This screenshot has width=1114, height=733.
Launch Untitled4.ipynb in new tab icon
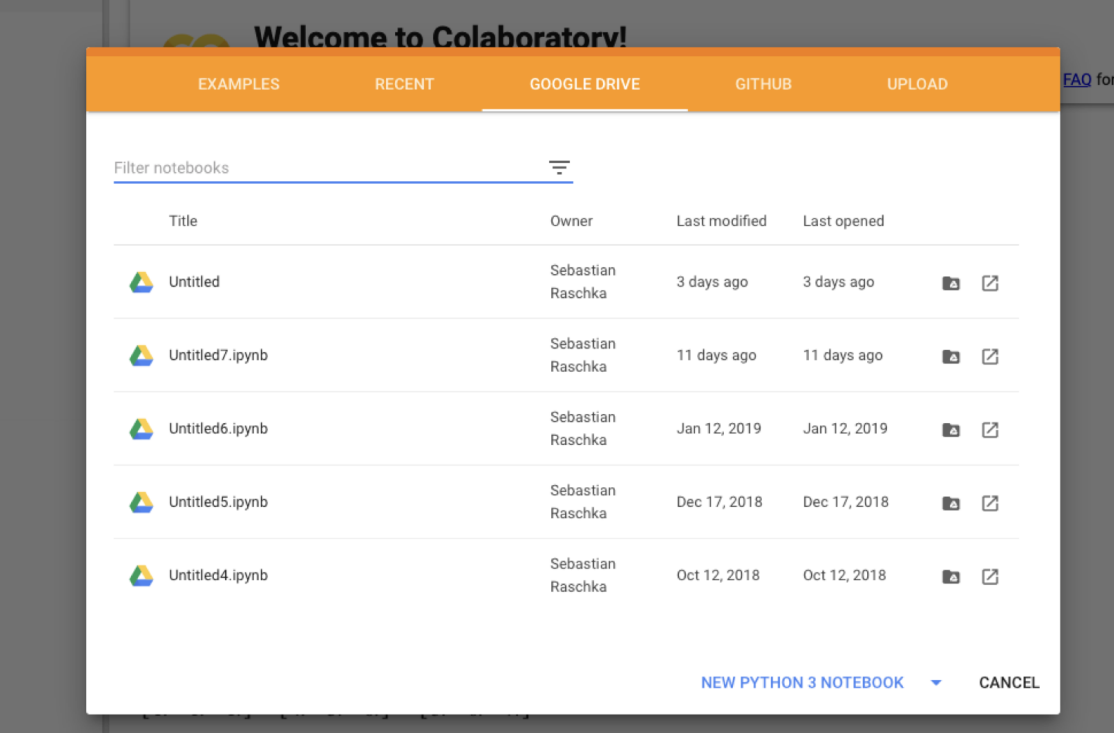click(990, 576)
